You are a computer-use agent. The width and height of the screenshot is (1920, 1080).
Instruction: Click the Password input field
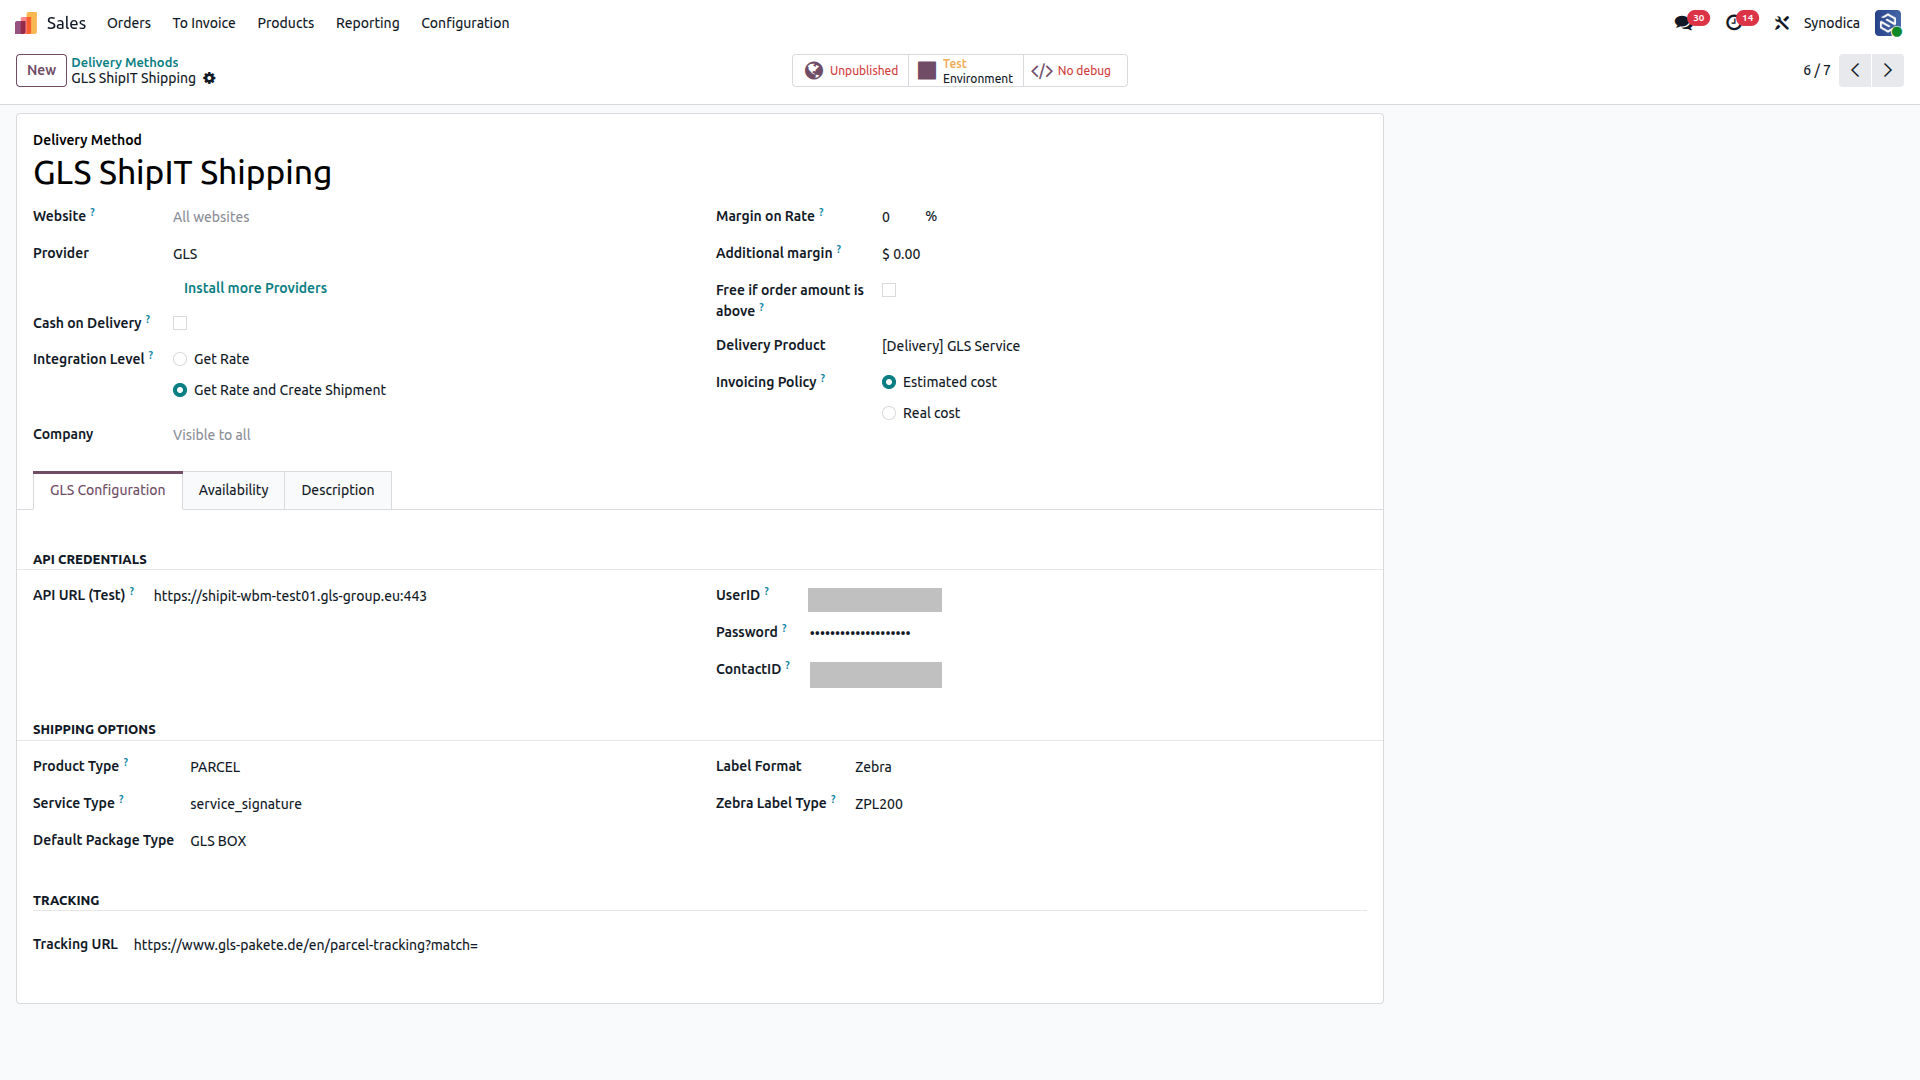tap(1087, 632)
